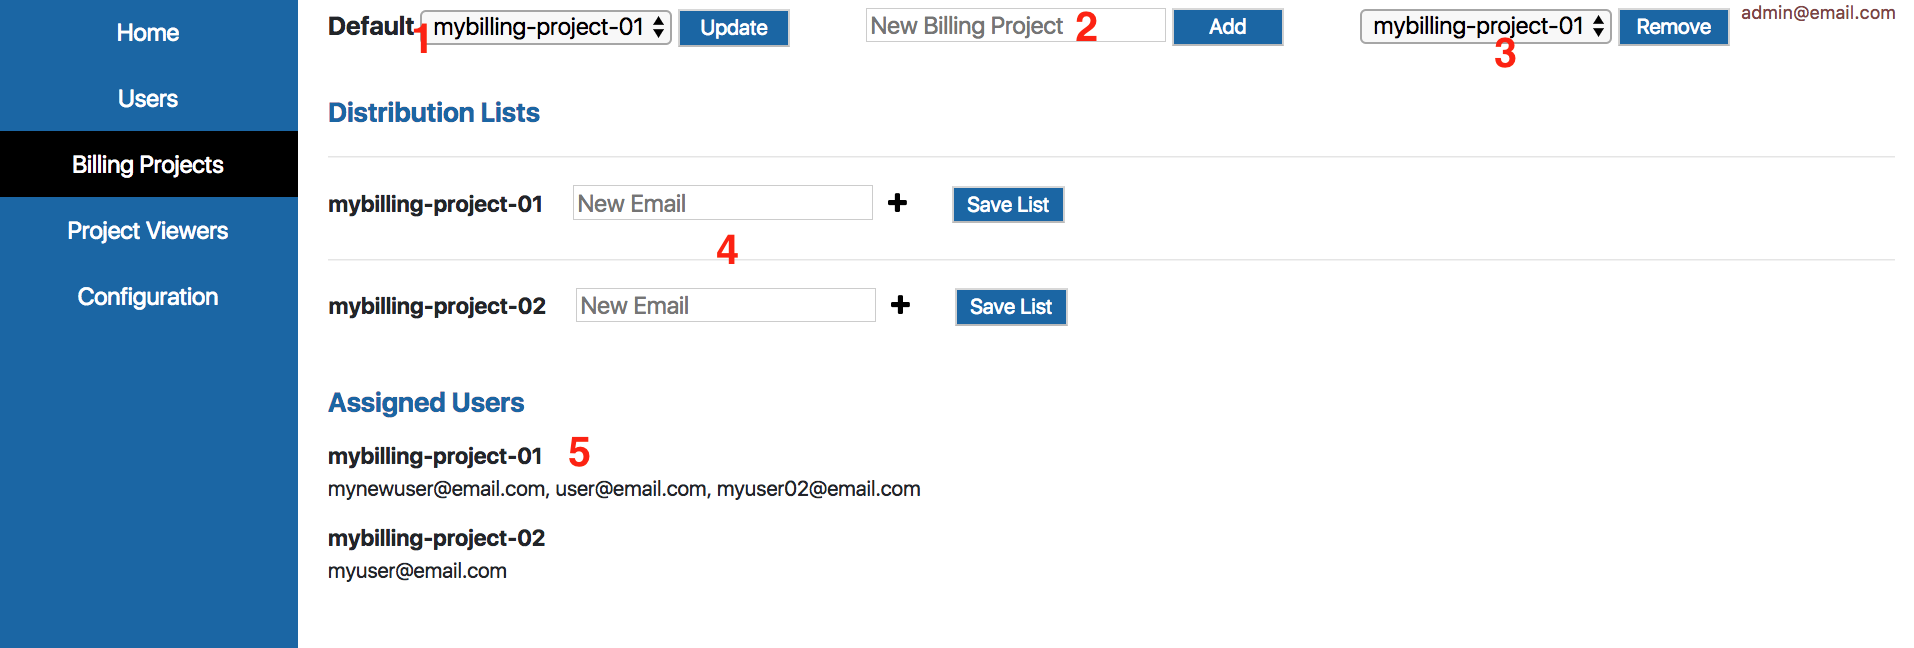Save List for mybilling-project-02

point(1010,307)
